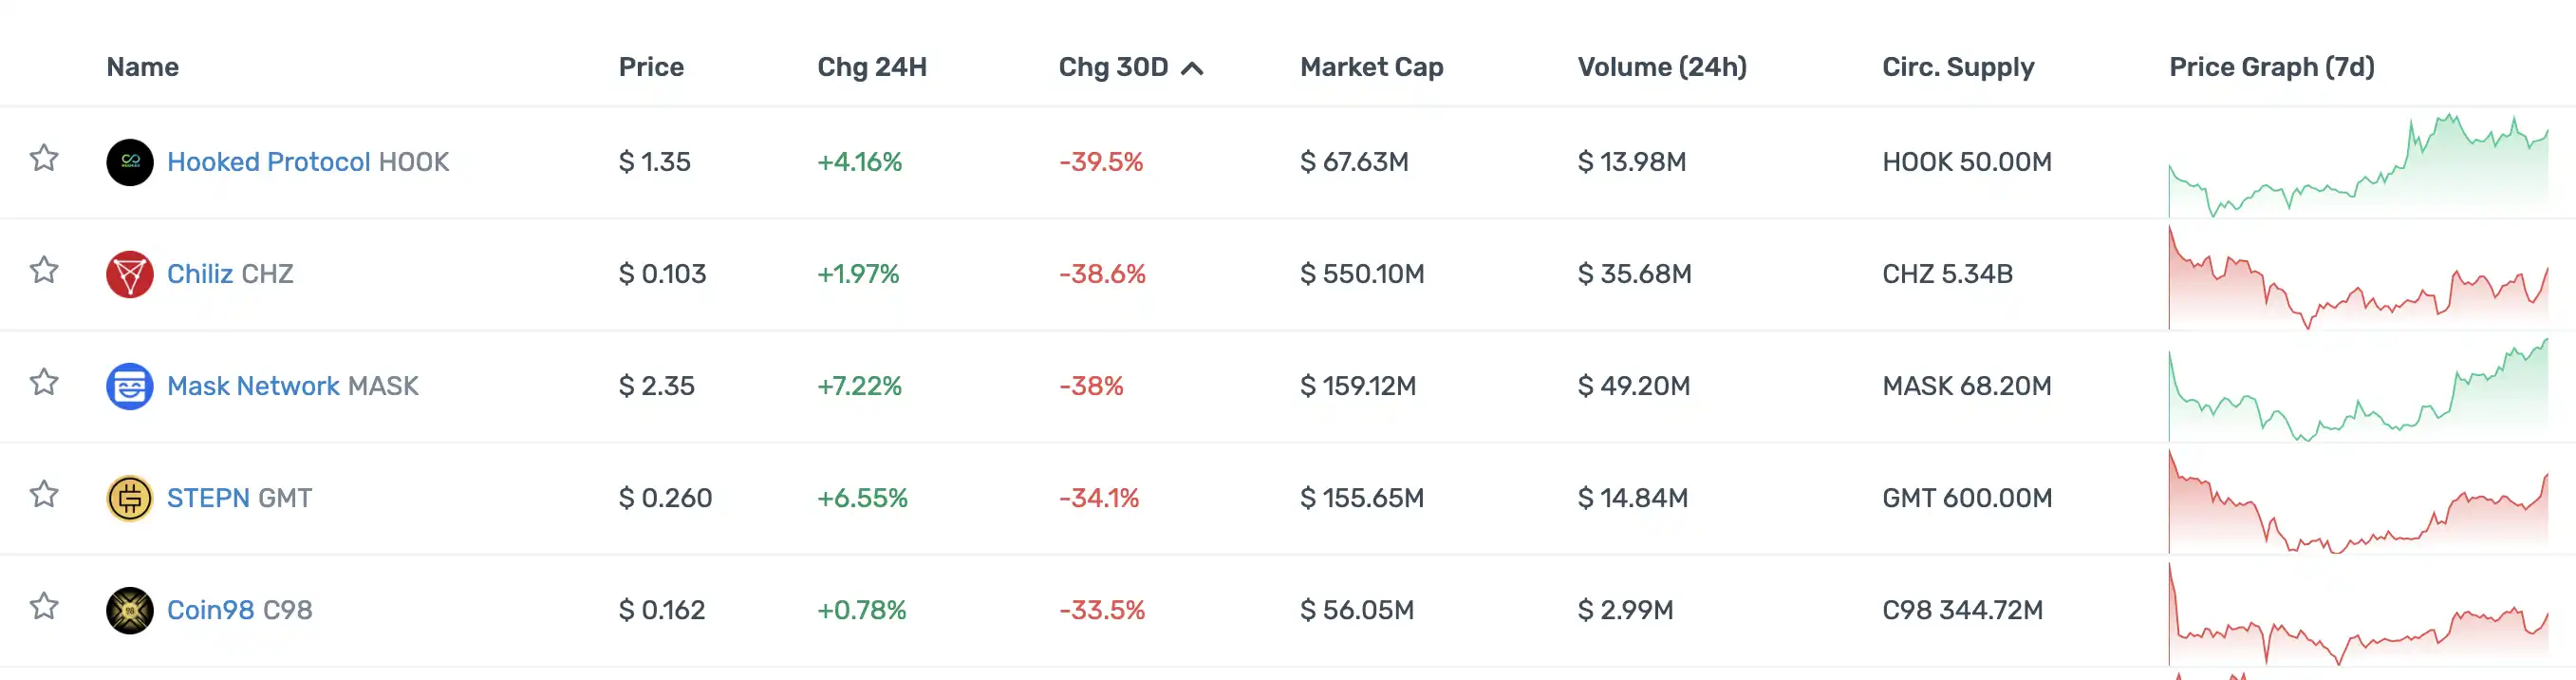Toggle the Coin98 watchlist star
This screenshot has width=2576, height=680.
tap(44, 606)
